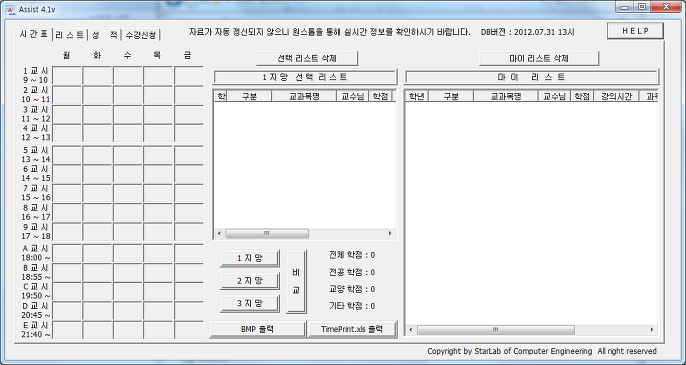This screenshot has height=365, width=686.
Task: Click My List scrollbar right arrow
Action: point(652,330)
